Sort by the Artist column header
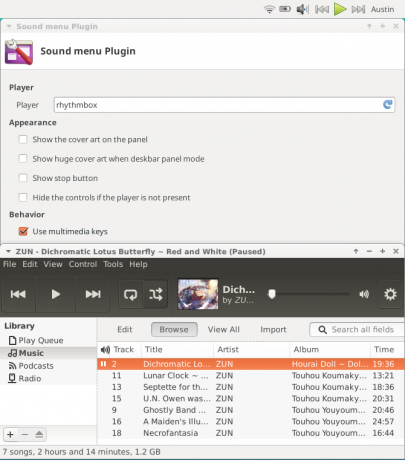Viewport: 405px width, 460px height. [251, 349]
